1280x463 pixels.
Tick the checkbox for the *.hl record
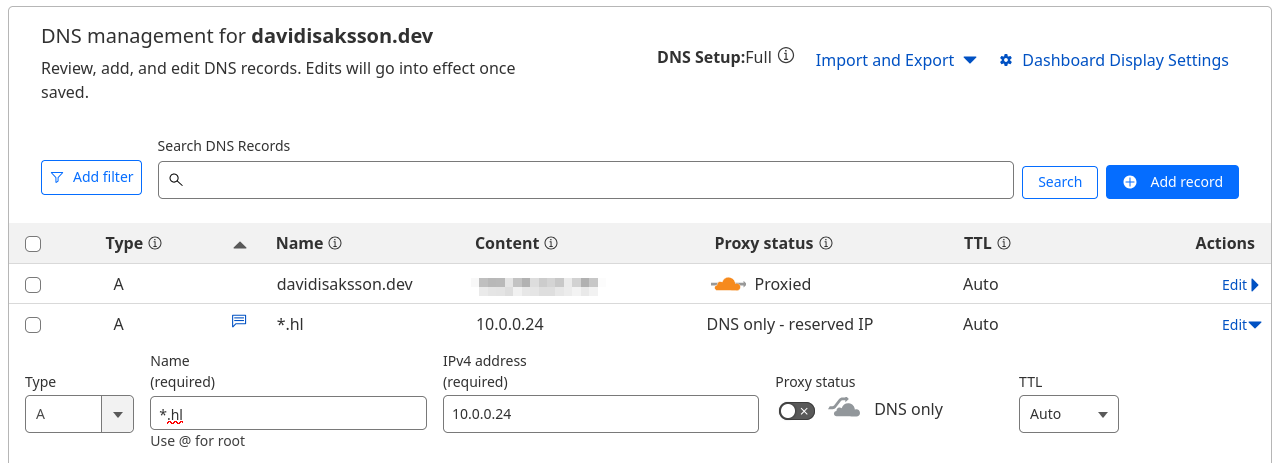[x=33, y=325]
